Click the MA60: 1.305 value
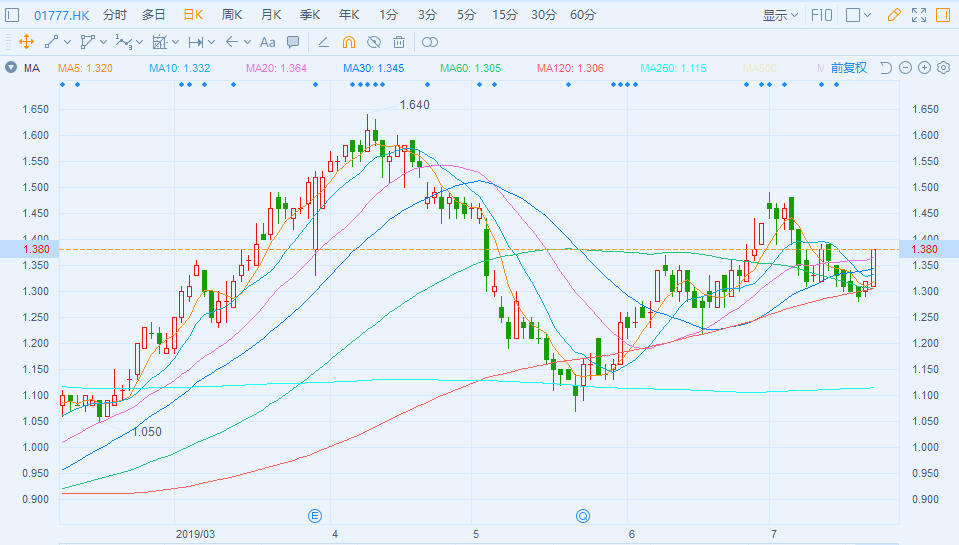Viewport: 959px width, 545px height. pos(470,68)
